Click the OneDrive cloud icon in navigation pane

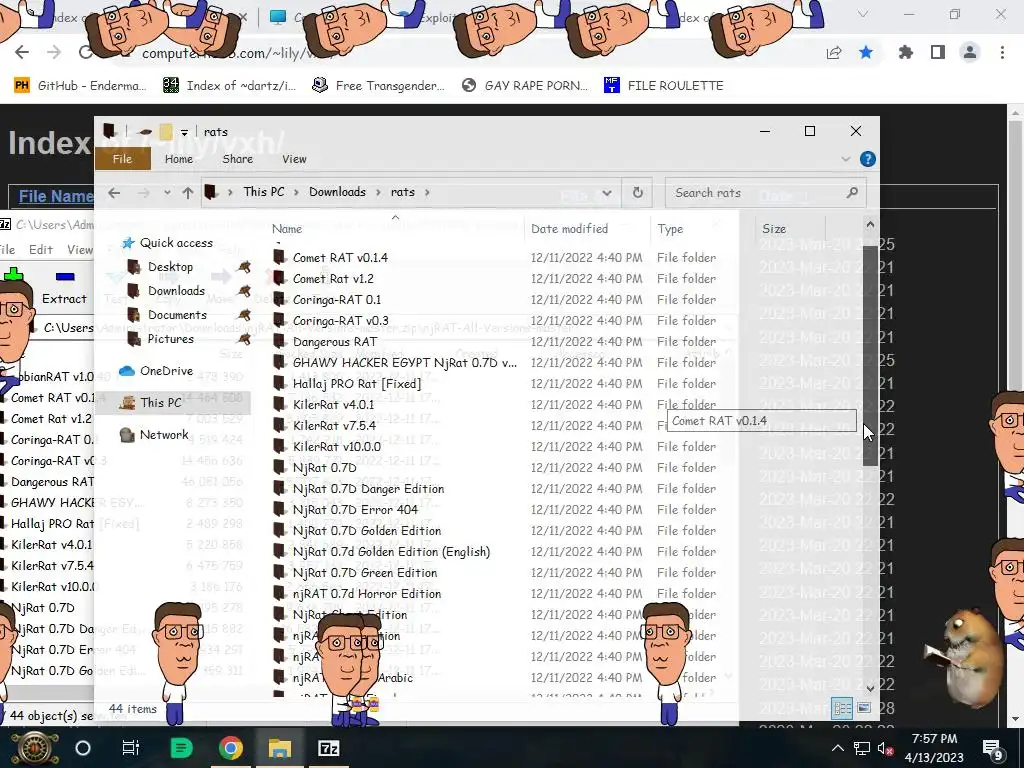127,371
